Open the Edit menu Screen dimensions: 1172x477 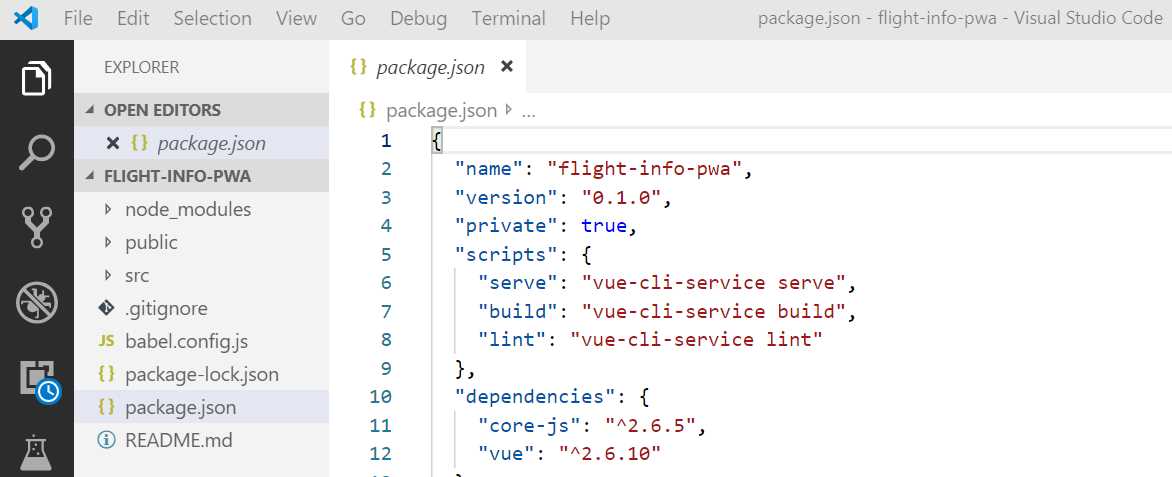pyautogui.click(x=133, y=18)
